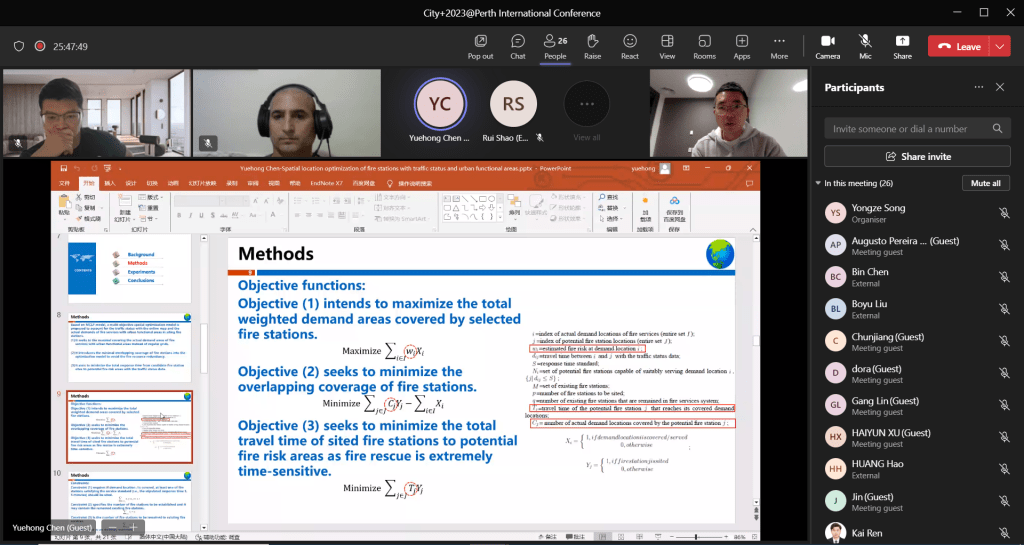1024x545 pixels.
Task: Click the Mute all button
Action: [x=986, y=183]
